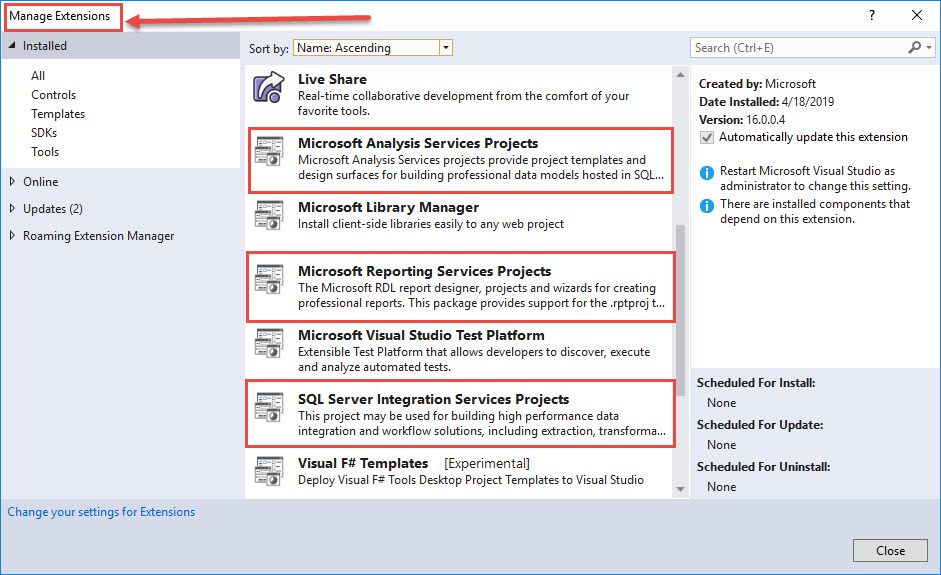The image size is (941, 575).
Task: Click the Visual F# Templates icon
Action: [268, 471]
